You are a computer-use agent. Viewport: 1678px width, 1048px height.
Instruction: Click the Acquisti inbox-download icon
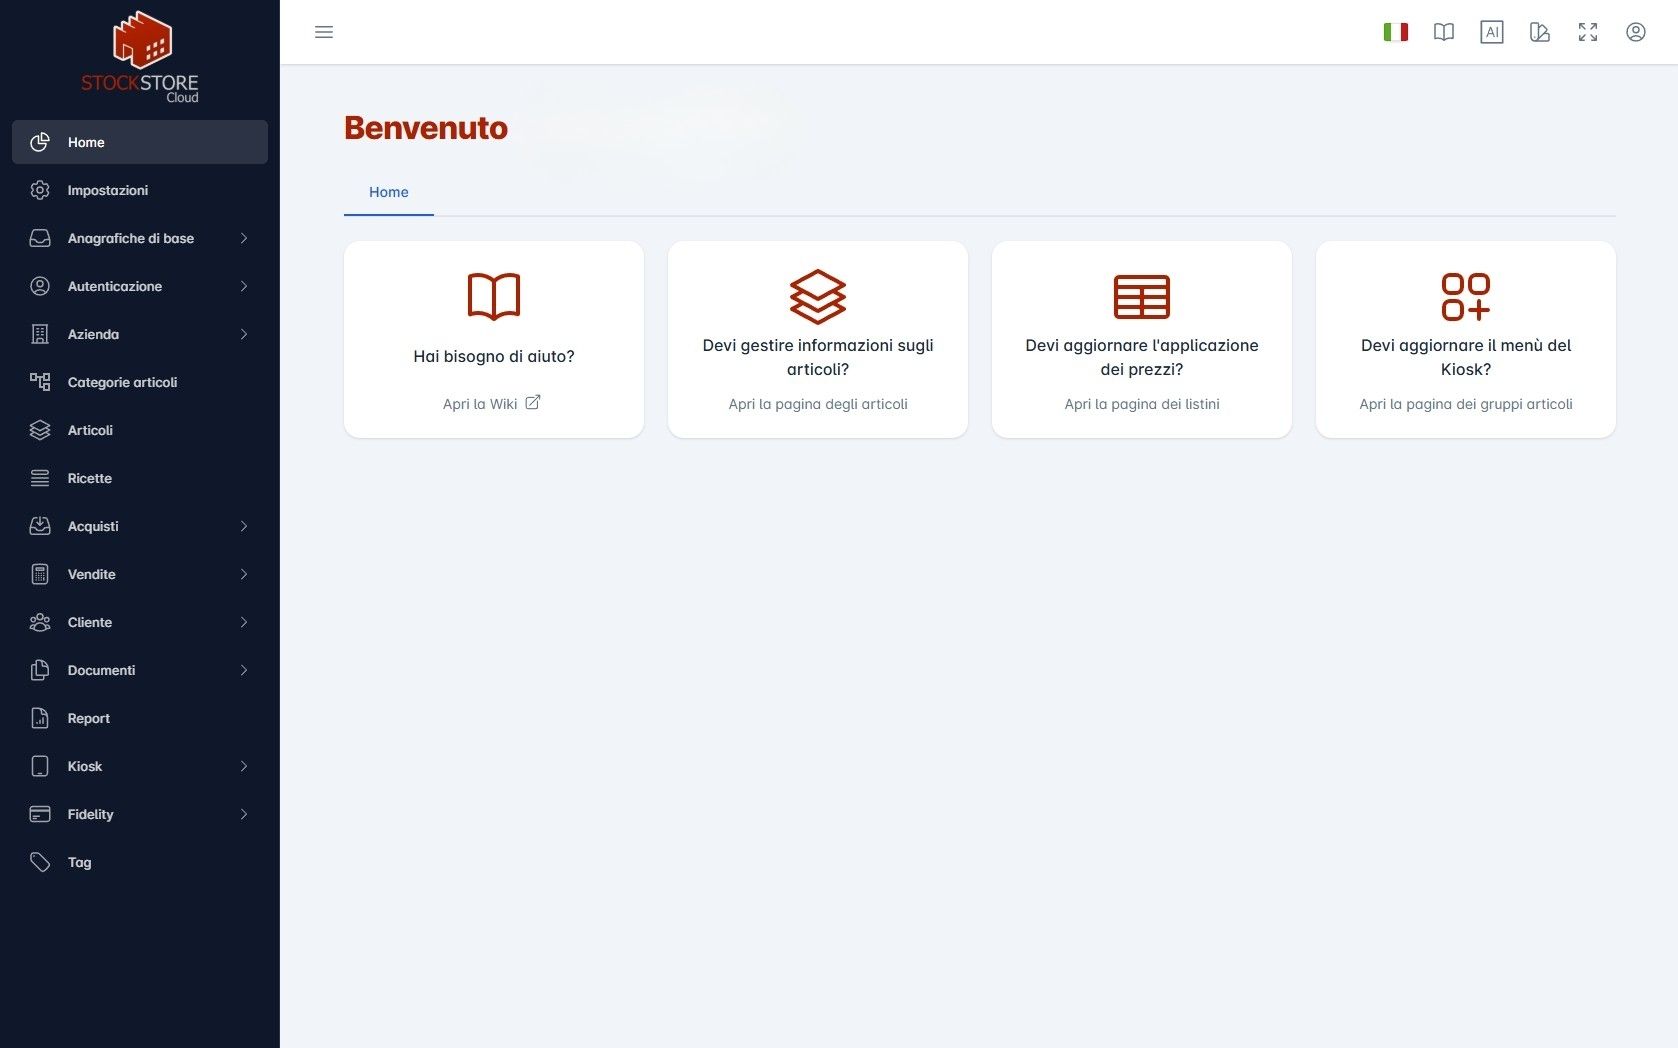[x=40, y=526]
